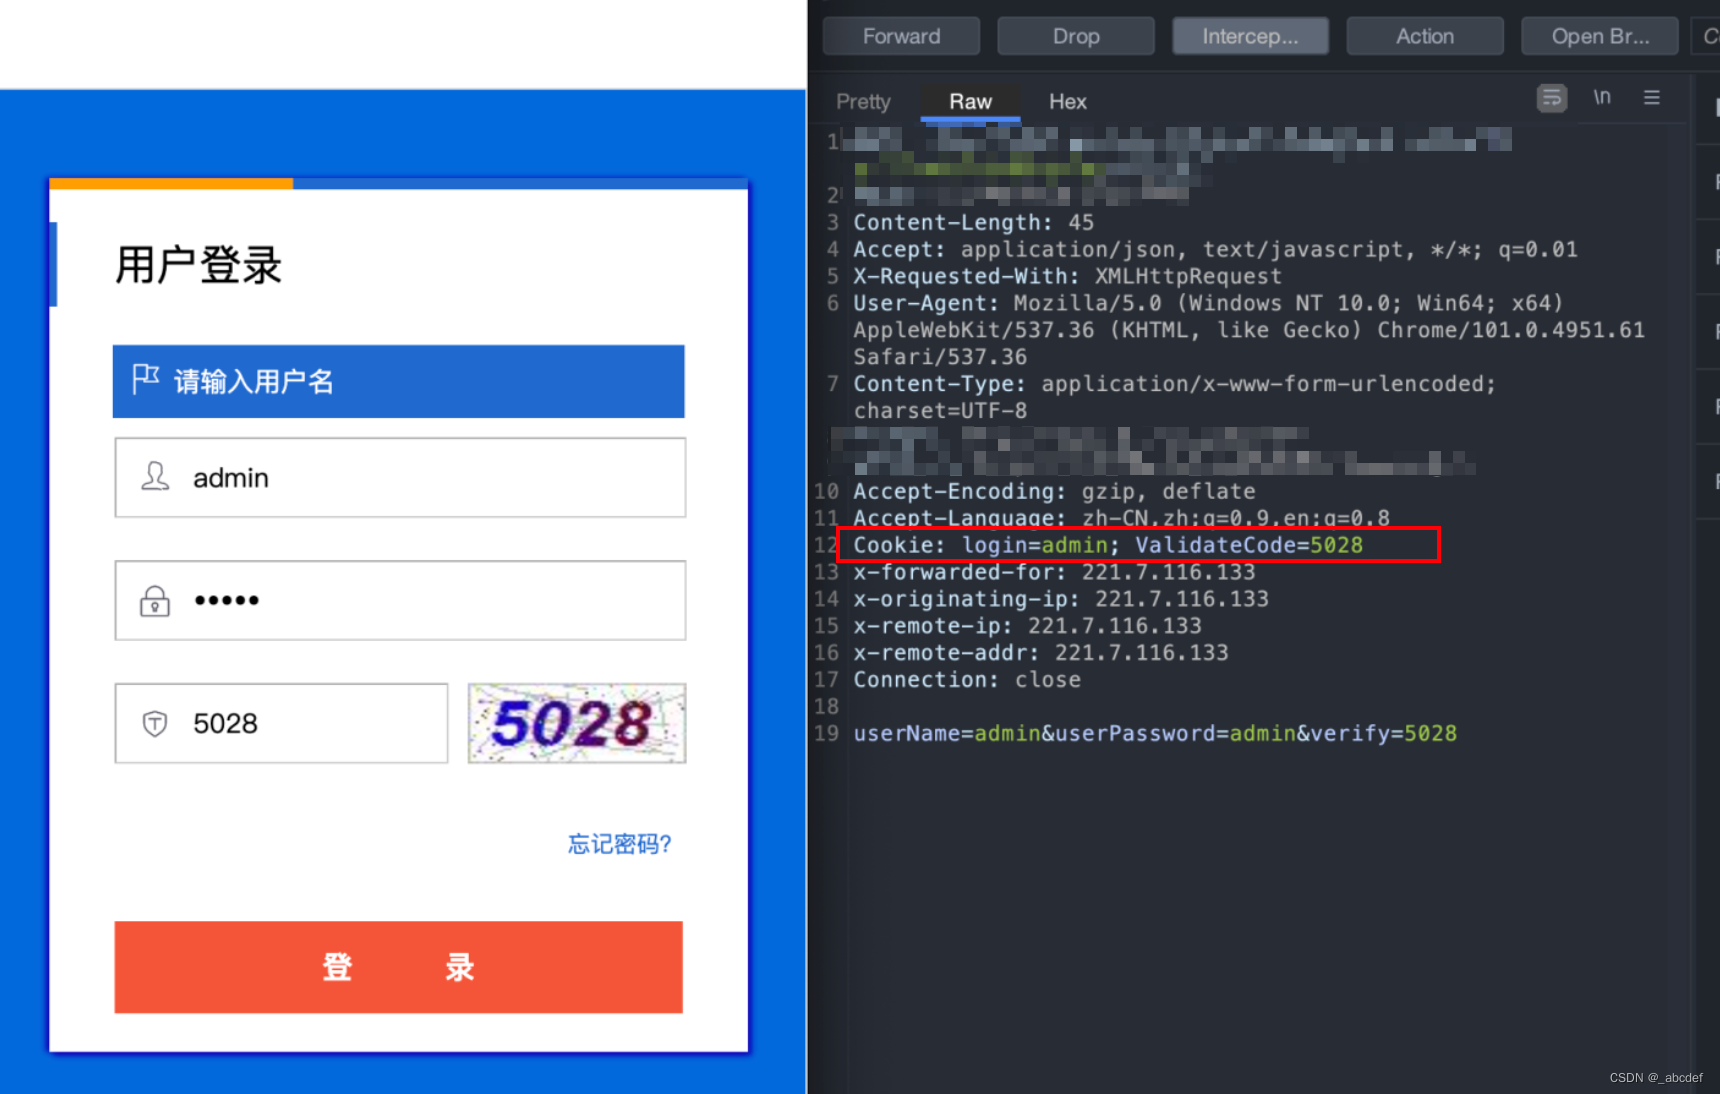Toggle the show non-printable \n icon
The width and height of the screenshot is (1720, 1094).
pyautogui.click(x=1602, y=97)
